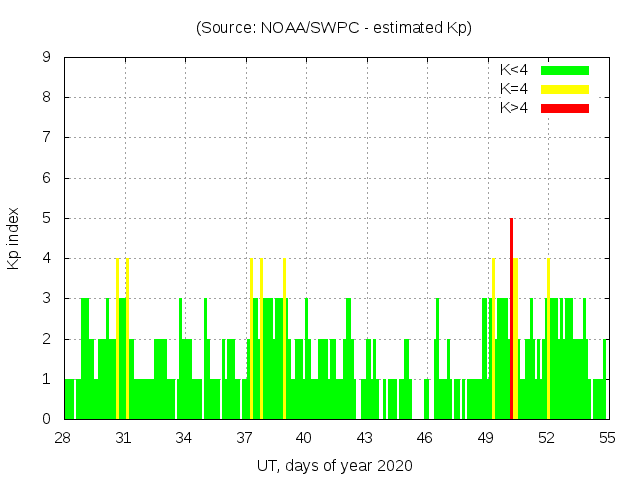Image resolution: width=640 pixels, height=480 pixels.
Task: Click the yellow K=4 legend swatch
Action: tap(565, 89)
